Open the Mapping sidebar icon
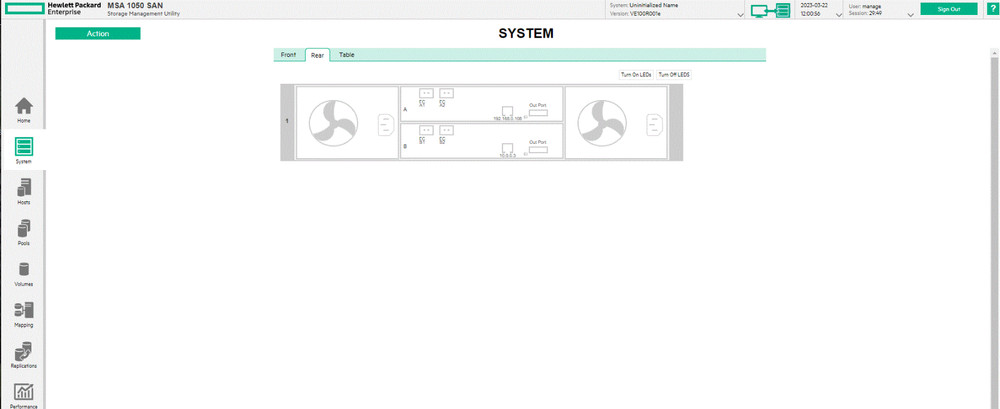Image resolution: width=1000 pixels, height=409 pixels. (24, 311)
